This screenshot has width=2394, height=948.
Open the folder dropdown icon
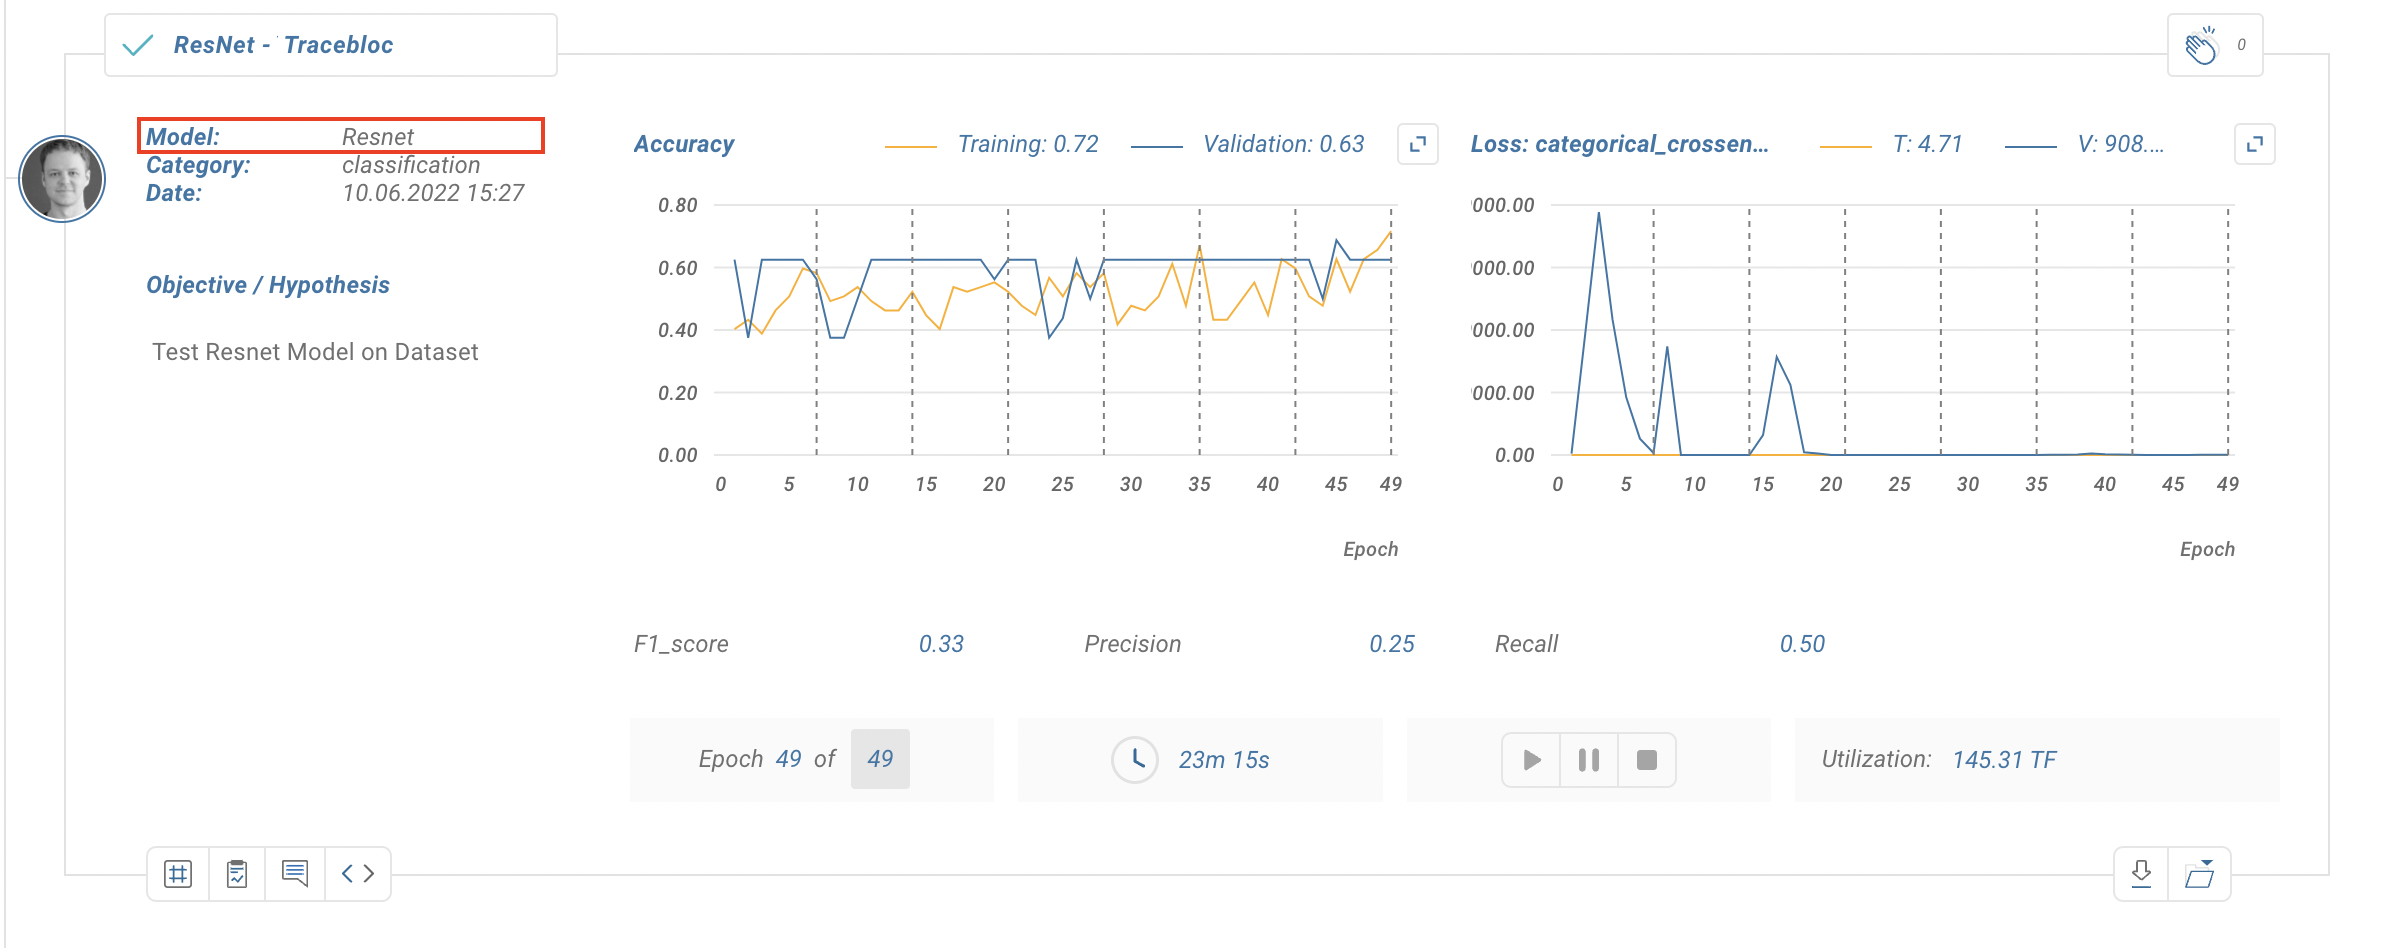pyautogui.click(x=2199, y=874)
